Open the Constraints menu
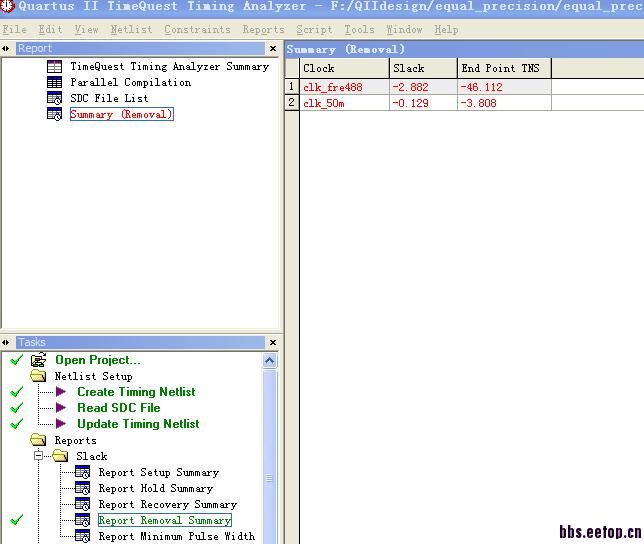644x544 pixels. pos(197,30)
